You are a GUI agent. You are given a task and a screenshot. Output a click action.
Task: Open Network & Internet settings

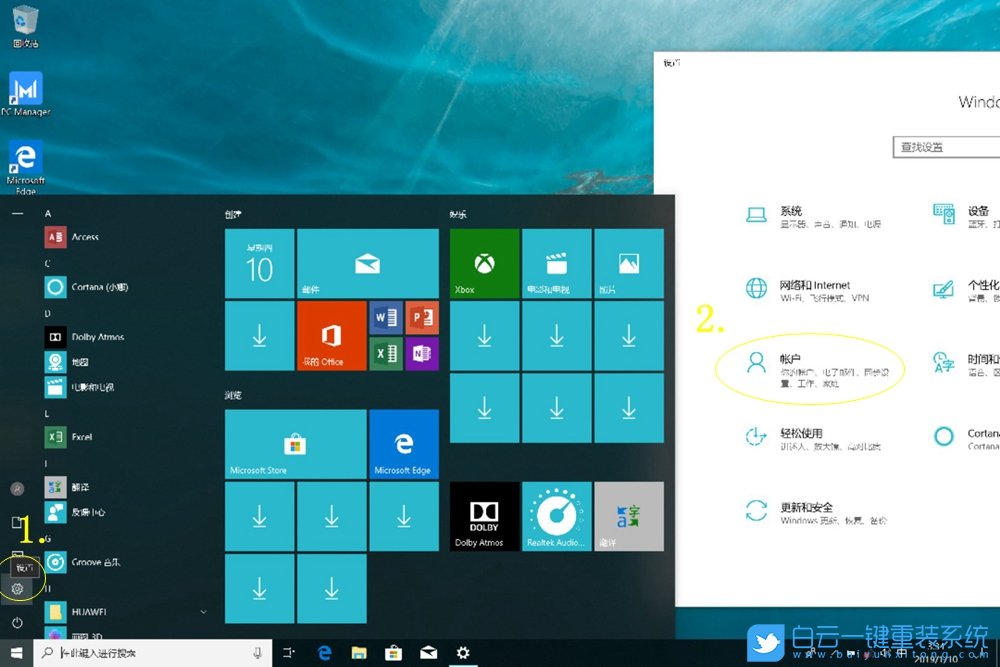tap(810, 290)
